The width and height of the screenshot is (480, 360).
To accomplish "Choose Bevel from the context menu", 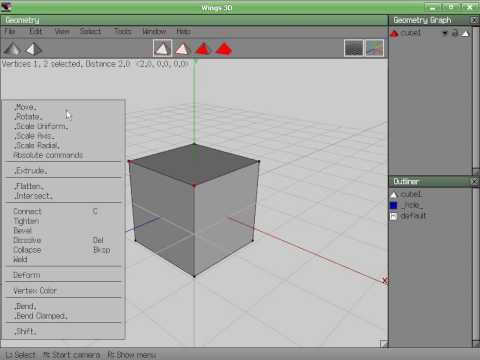I will pos(64,231).
